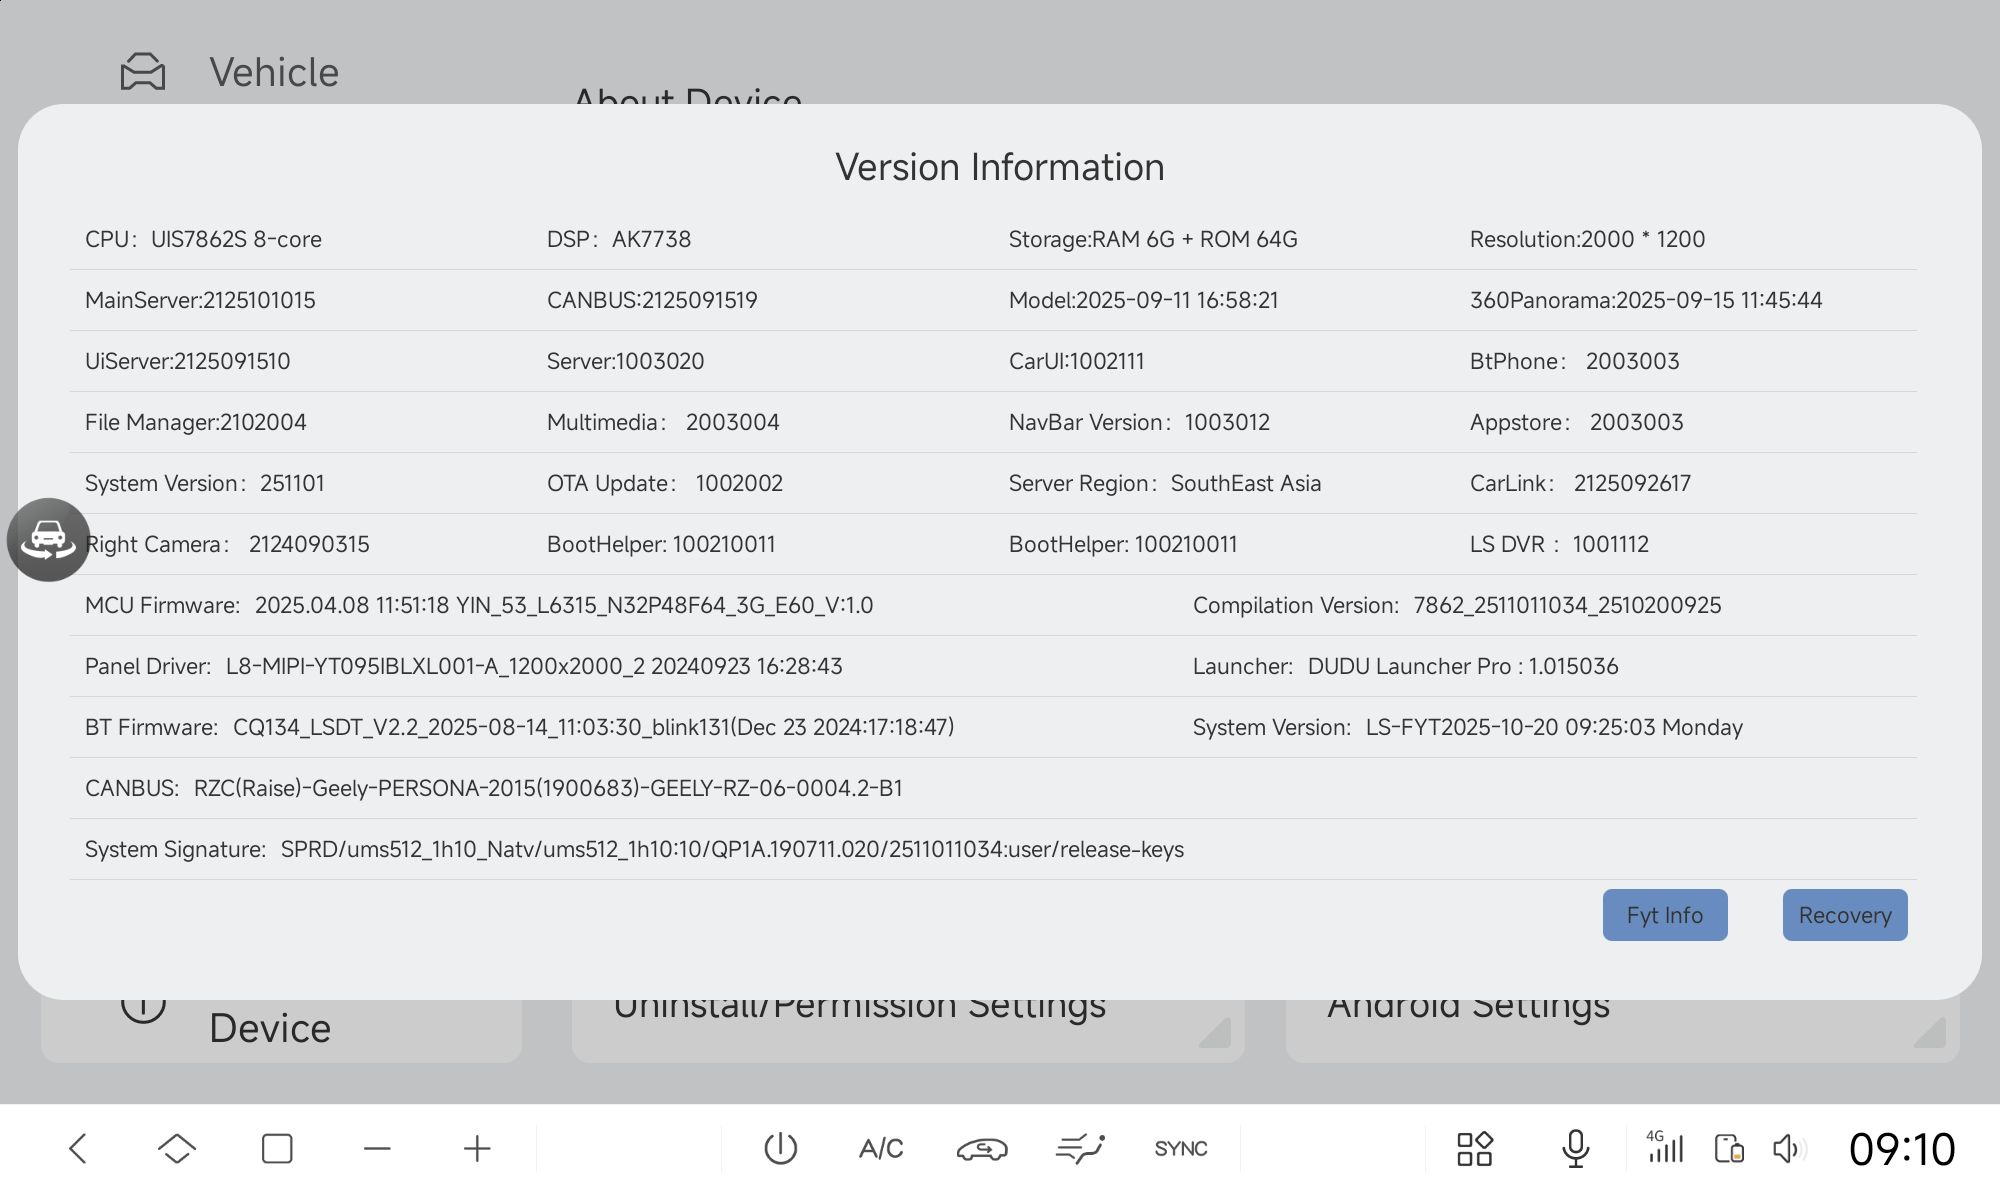Click the Recovery button
Screen dimensions: 2000x1200
pyautogui.click(x=1845, y=915)
